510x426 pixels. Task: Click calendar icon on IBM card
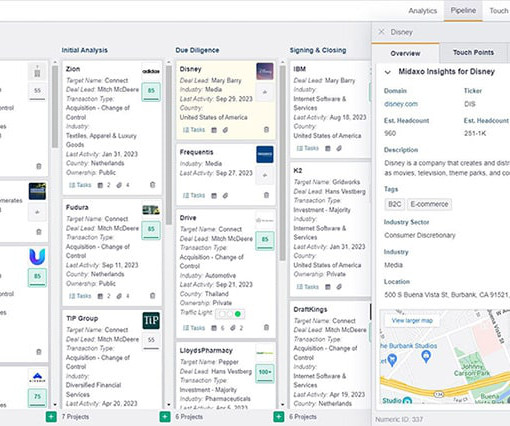click(x=328, y=148)
